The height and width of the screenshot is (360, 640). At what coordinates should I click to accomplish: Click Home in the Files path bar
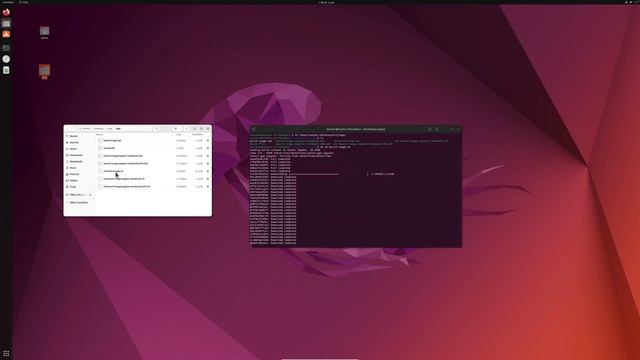(85, 129)
